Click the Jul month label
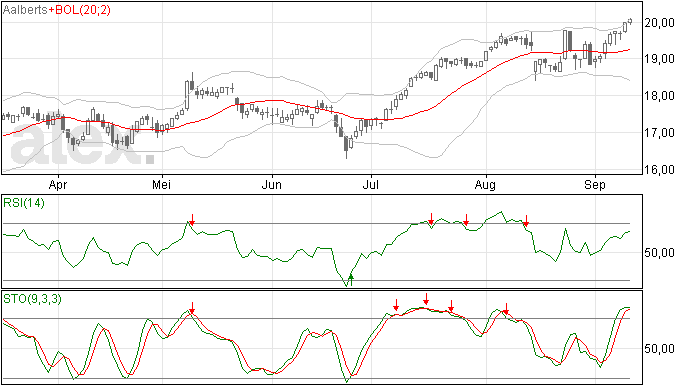 371,184
